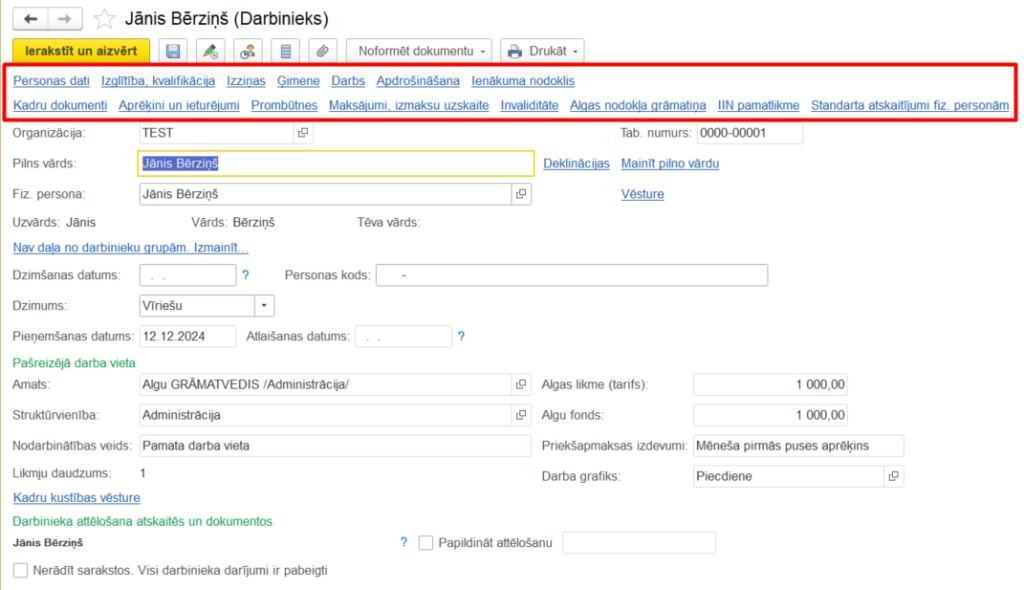This screenshot has width=1024, height=590.
Task: Check Nerādīt sarakstos option at bottom
Action: click(20, 570)
